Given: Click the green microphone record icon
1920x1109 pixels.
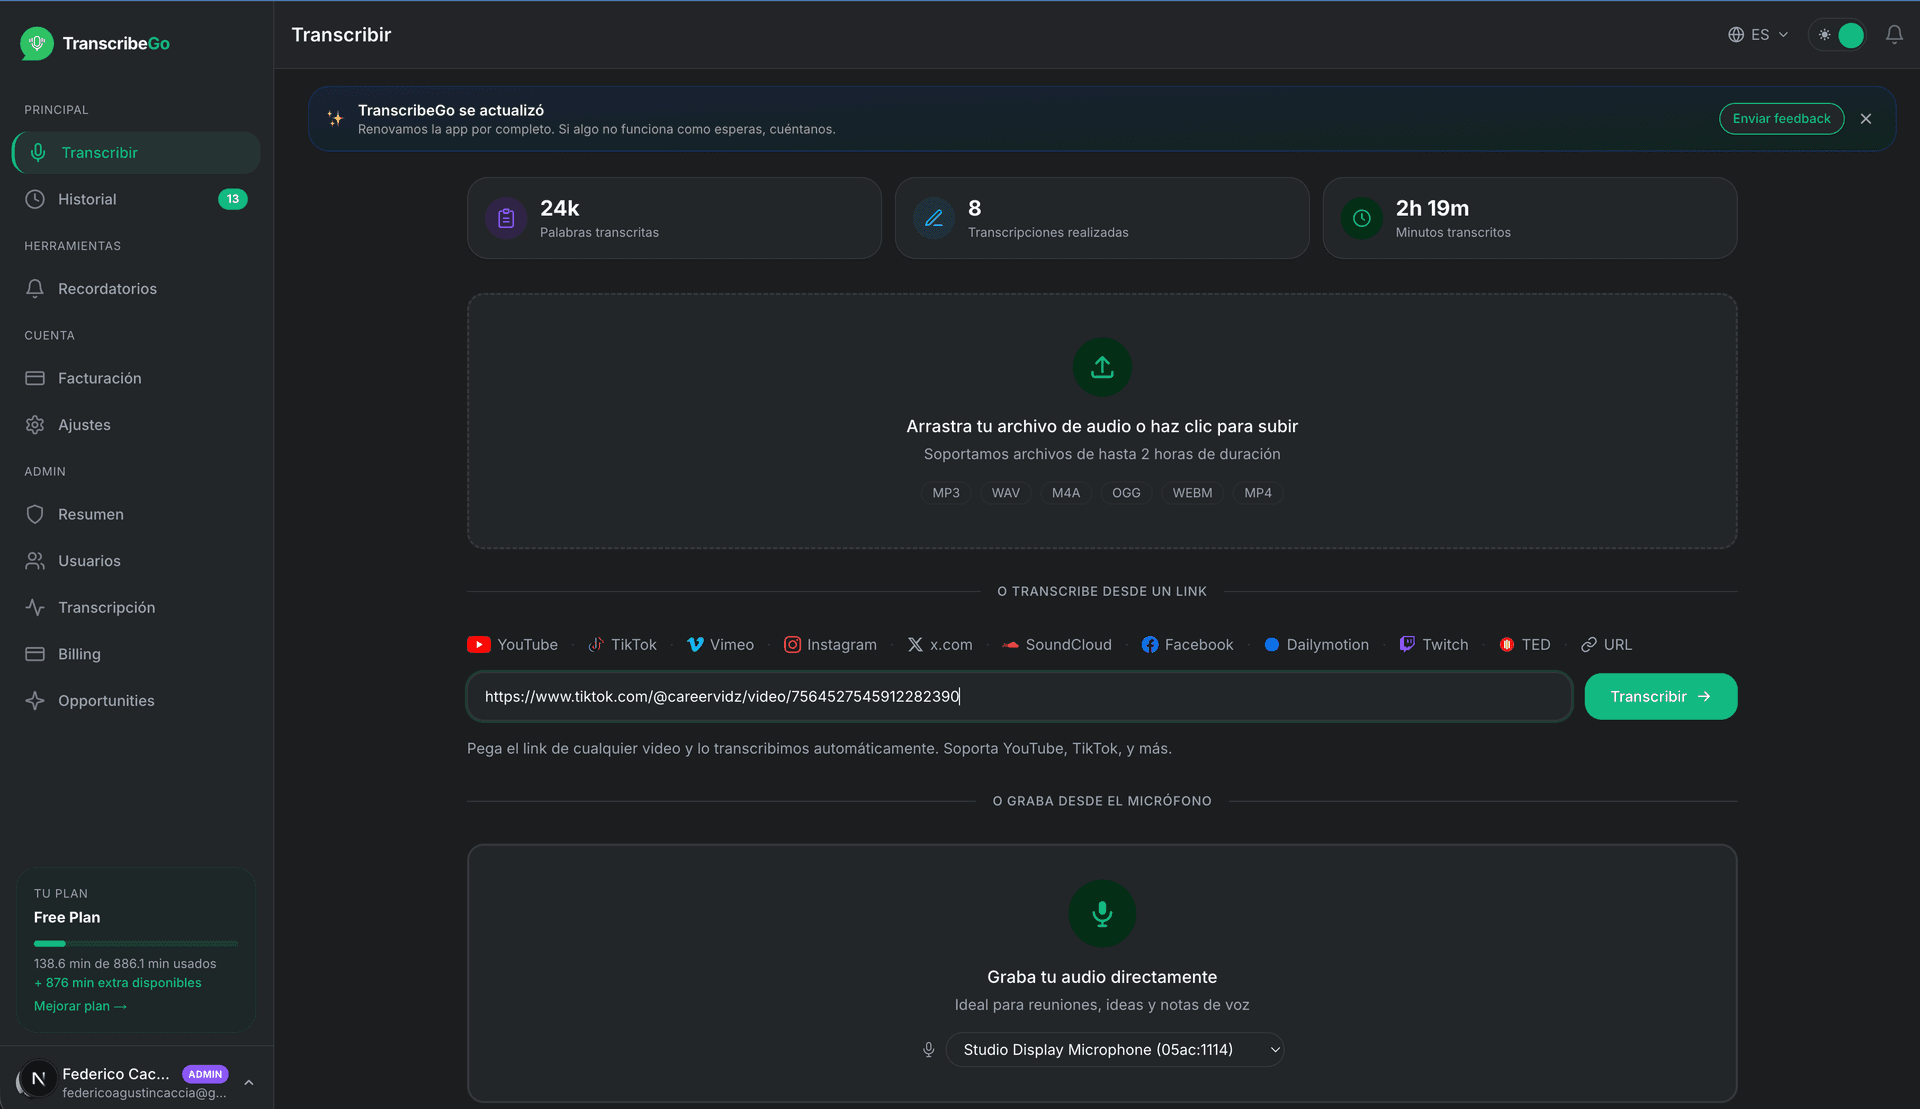Looking at the screenshot, I should point(1102,913).
